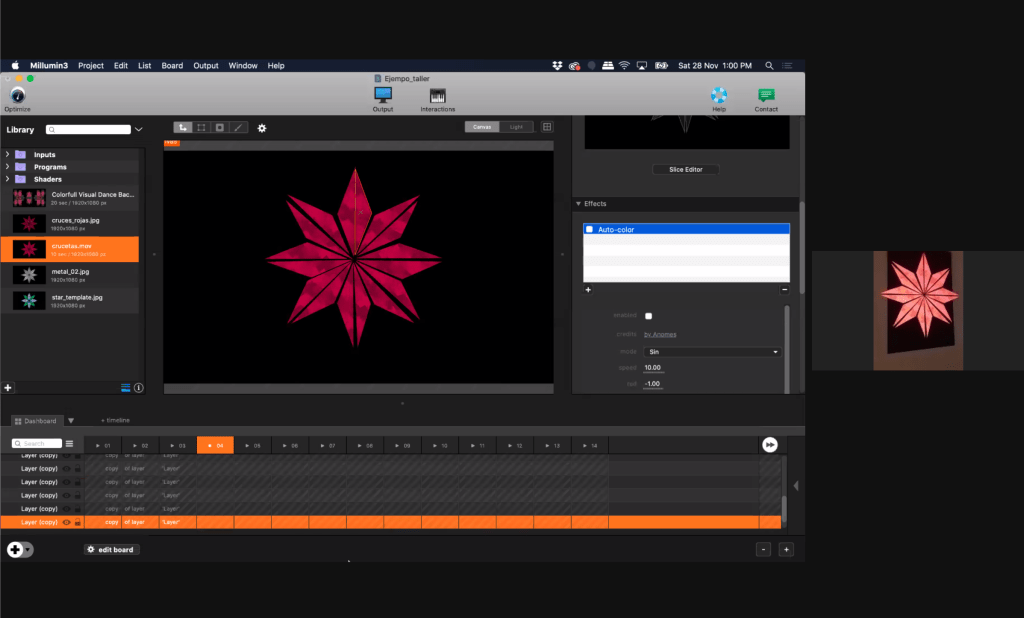Switch canvas view to Light tab

point(516,127)
